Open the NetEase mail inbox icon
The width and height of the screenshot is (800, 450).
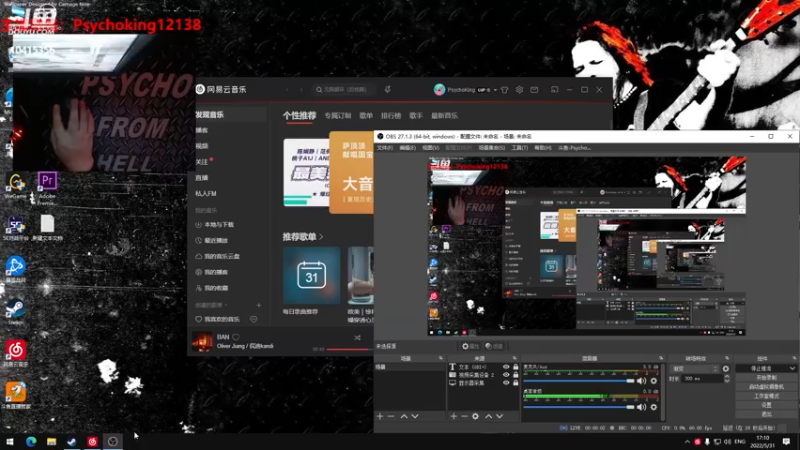click(x=534, y=90)
